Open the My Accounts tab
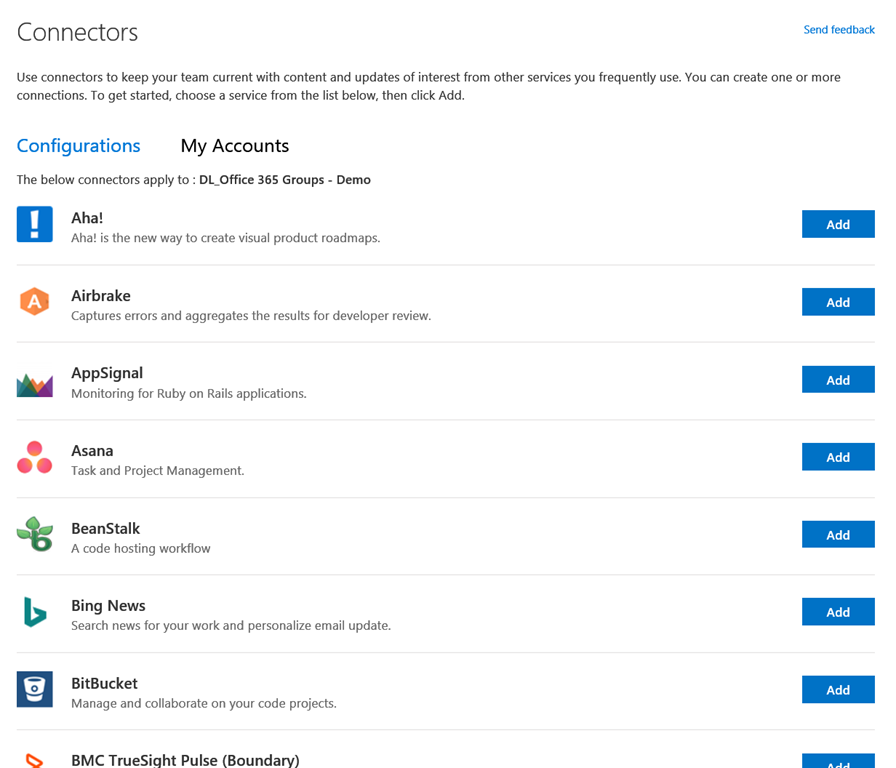 tap(234, 146)
